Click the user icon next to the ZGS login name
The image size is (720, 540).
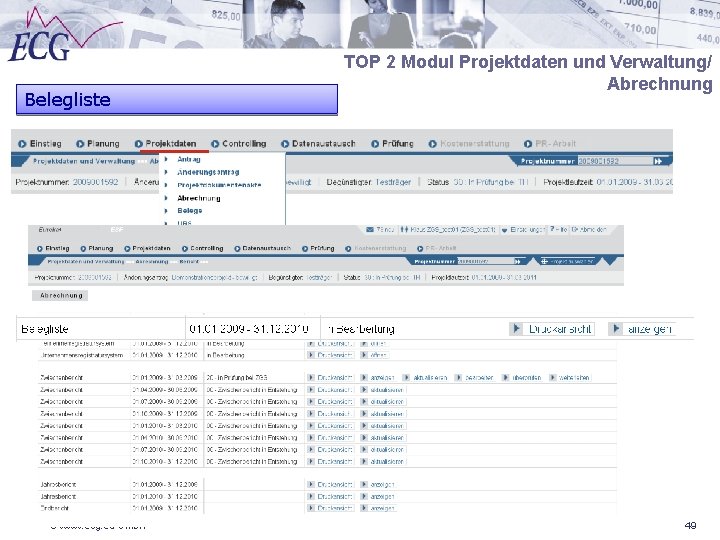(404, 230)
